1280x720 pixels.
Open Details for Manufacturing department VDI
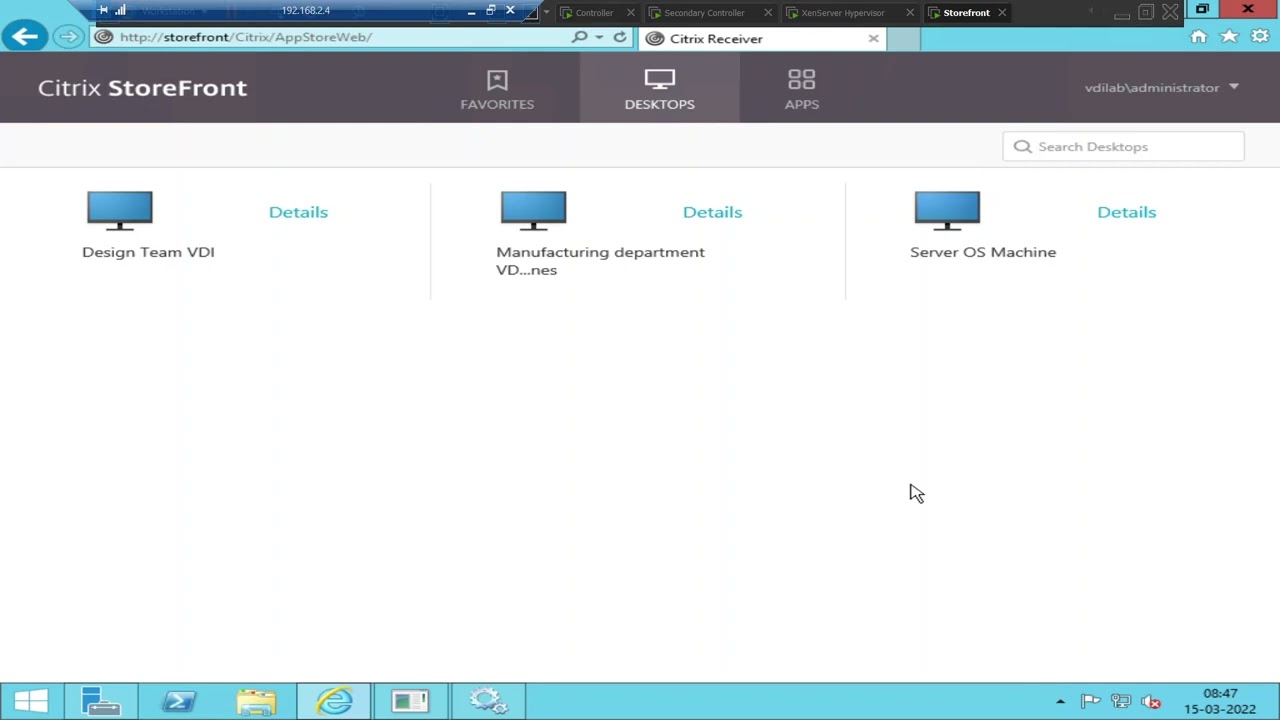(x=712, y=212)
